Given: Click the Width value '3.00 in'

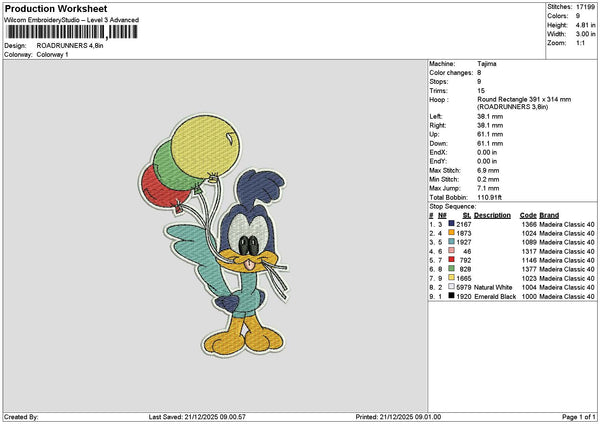Looking at the screenshot, I should point(585,34).
